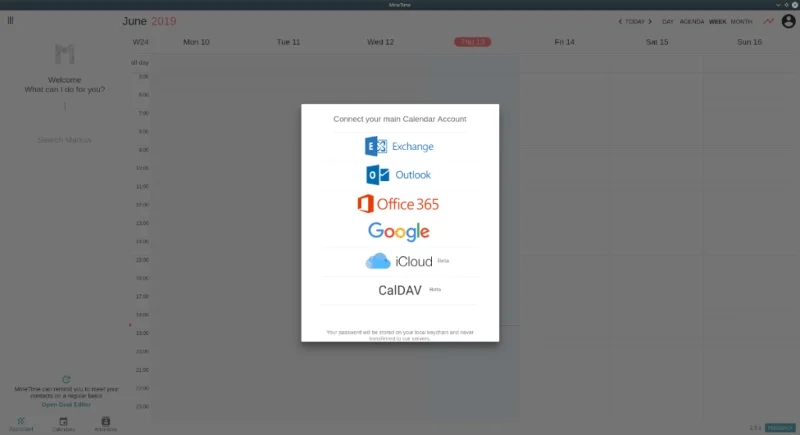This screenshot has width=800, height=435.
Task: Select the Tue 11 day header
Action: [288, 42]
